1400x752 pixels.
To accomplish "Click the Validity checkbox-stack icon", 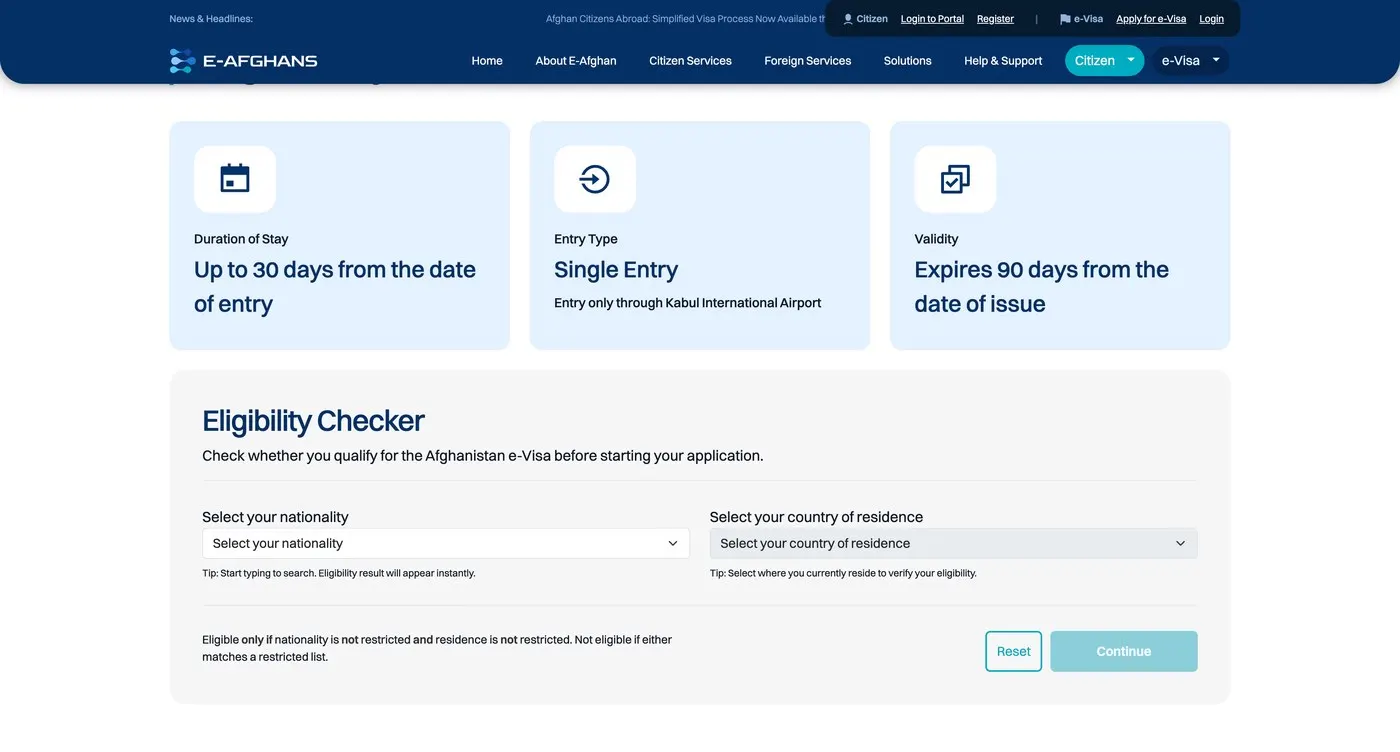I will 955,179.
